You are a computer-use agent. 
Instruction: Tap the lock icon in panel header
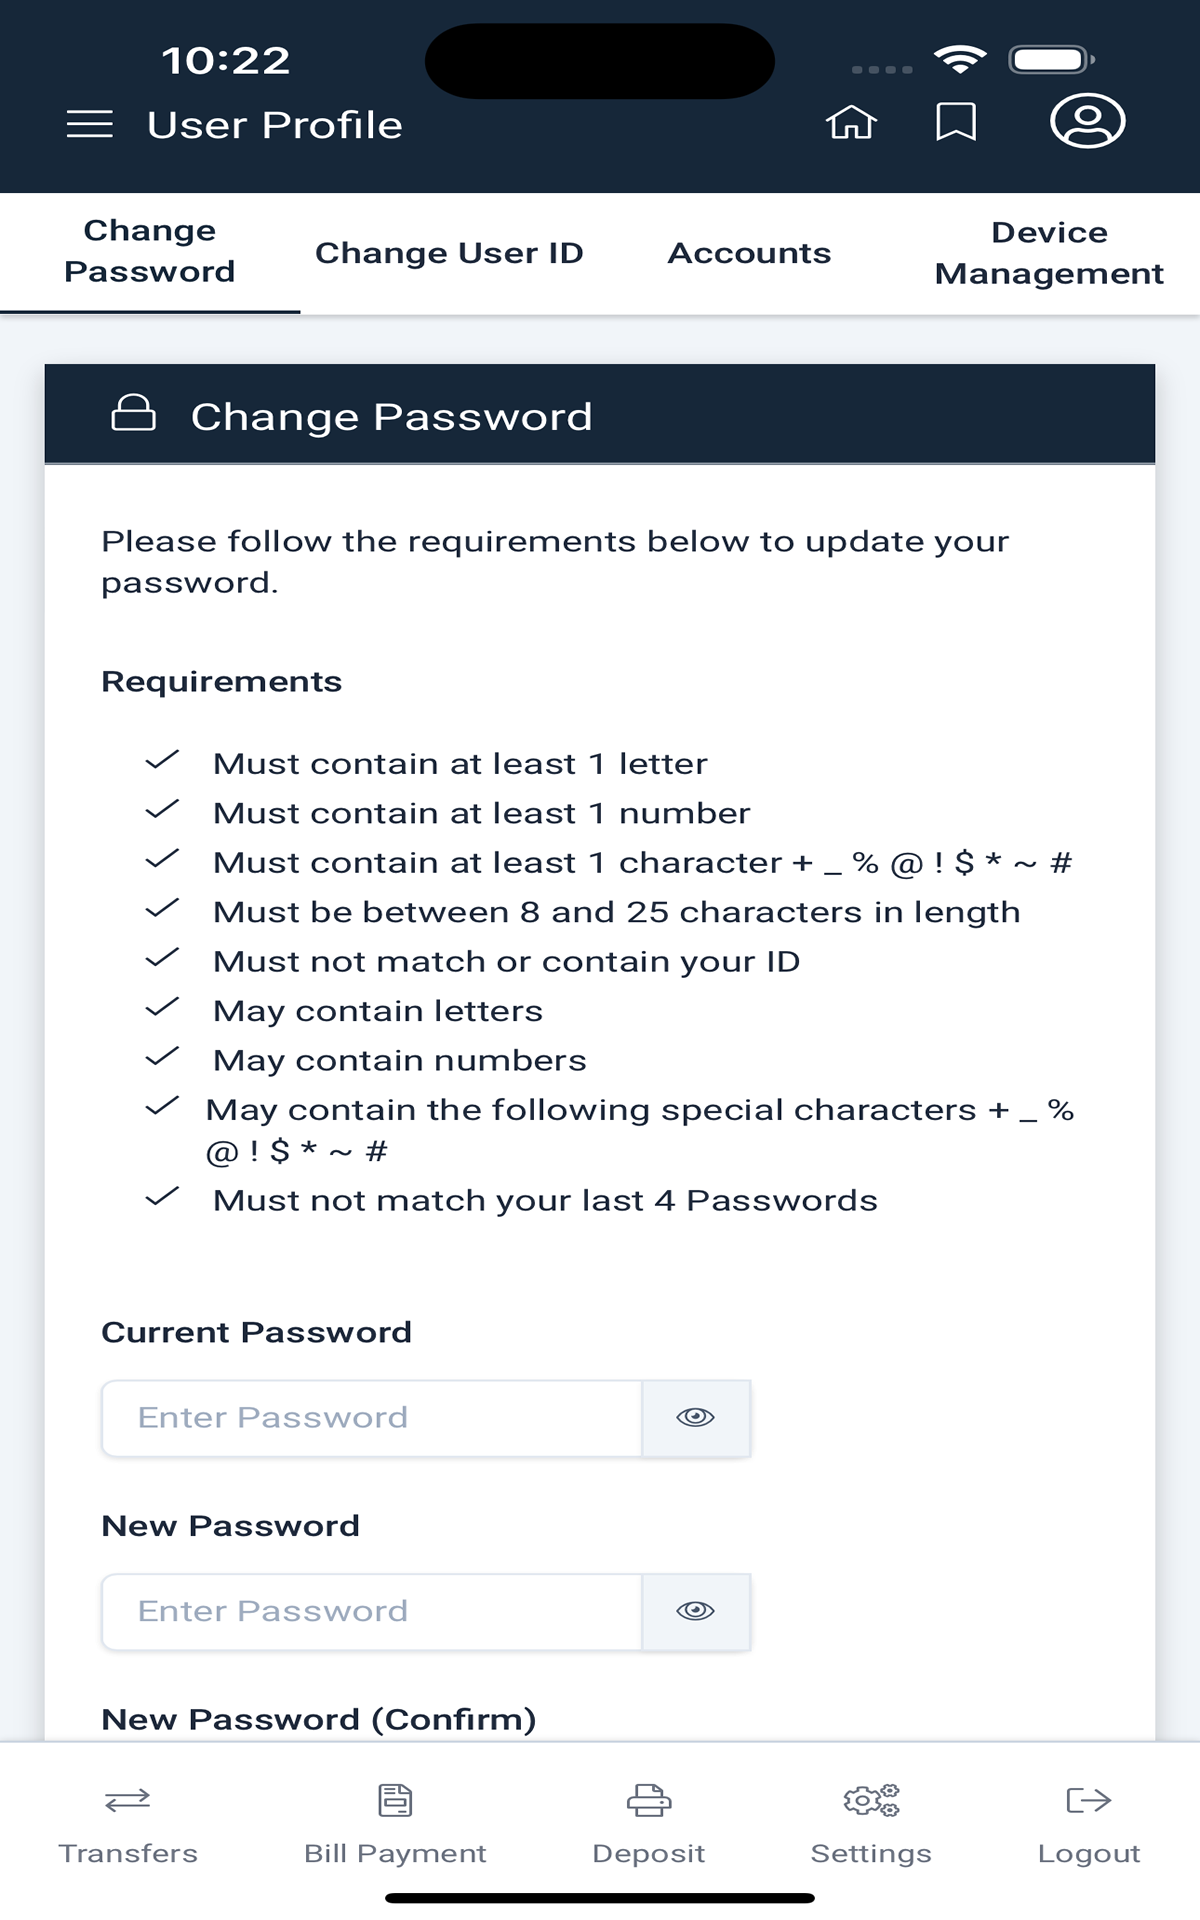point(133,412)
